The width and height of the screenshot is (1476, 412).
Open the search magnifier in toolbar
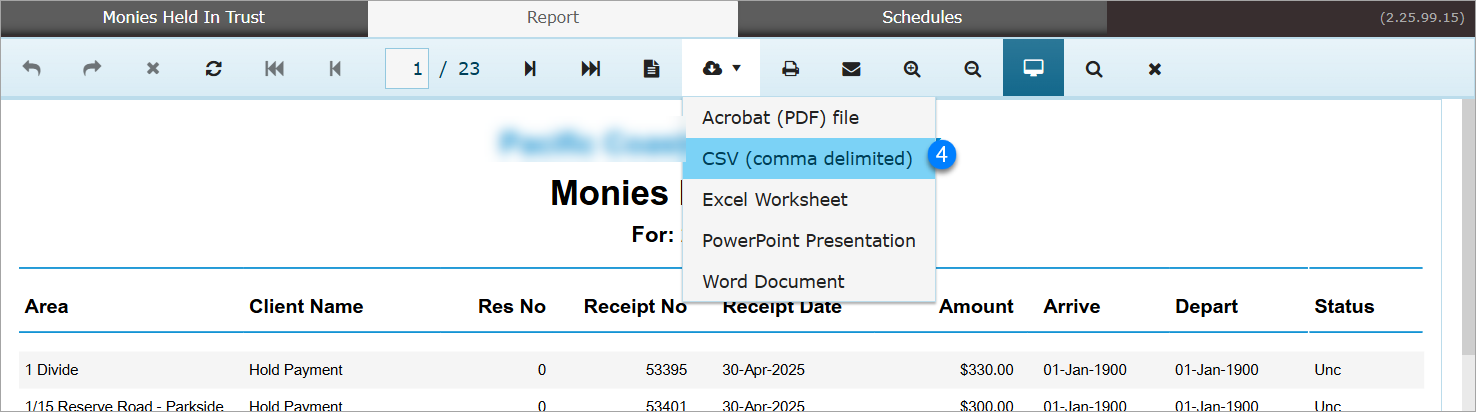point(1094,69)
